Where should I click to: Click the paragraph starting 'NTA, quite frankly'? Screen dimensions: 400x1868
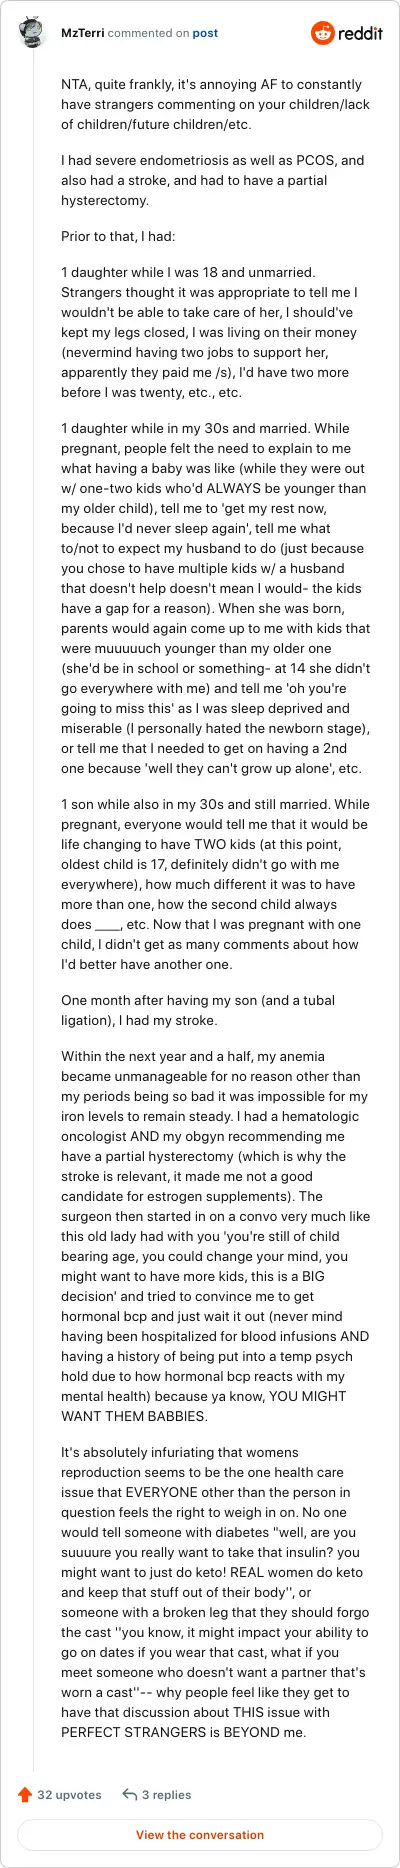(x=211, y=105)
